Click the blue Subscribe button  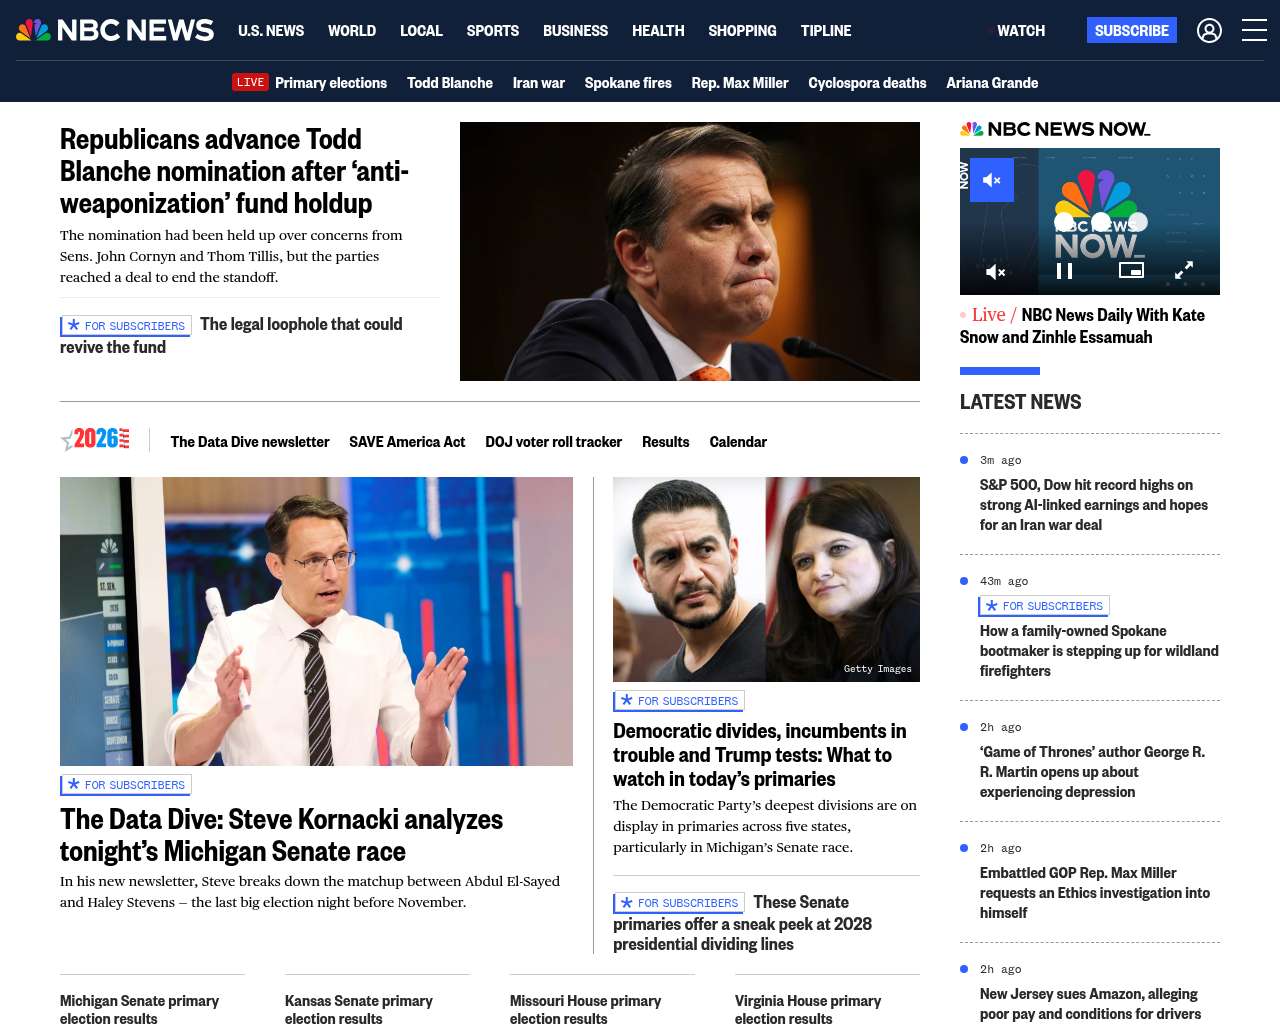(x=1132, y=30)
